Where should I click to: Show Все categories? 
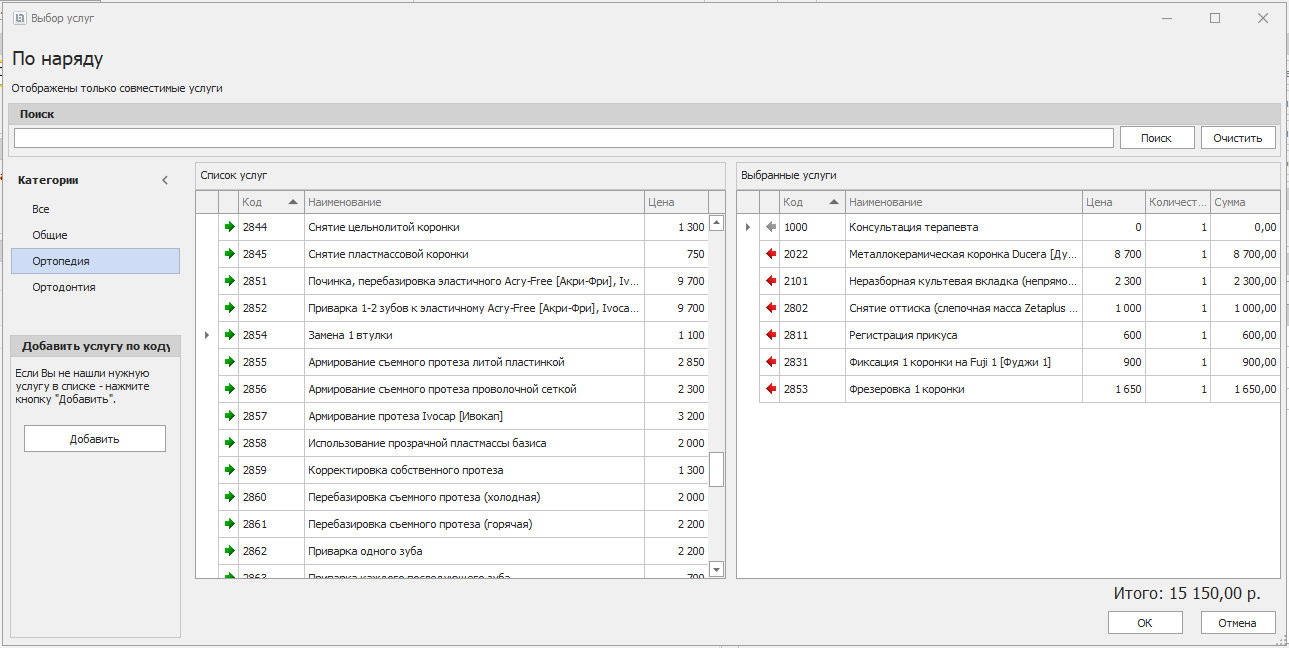(x=41, y=209)
